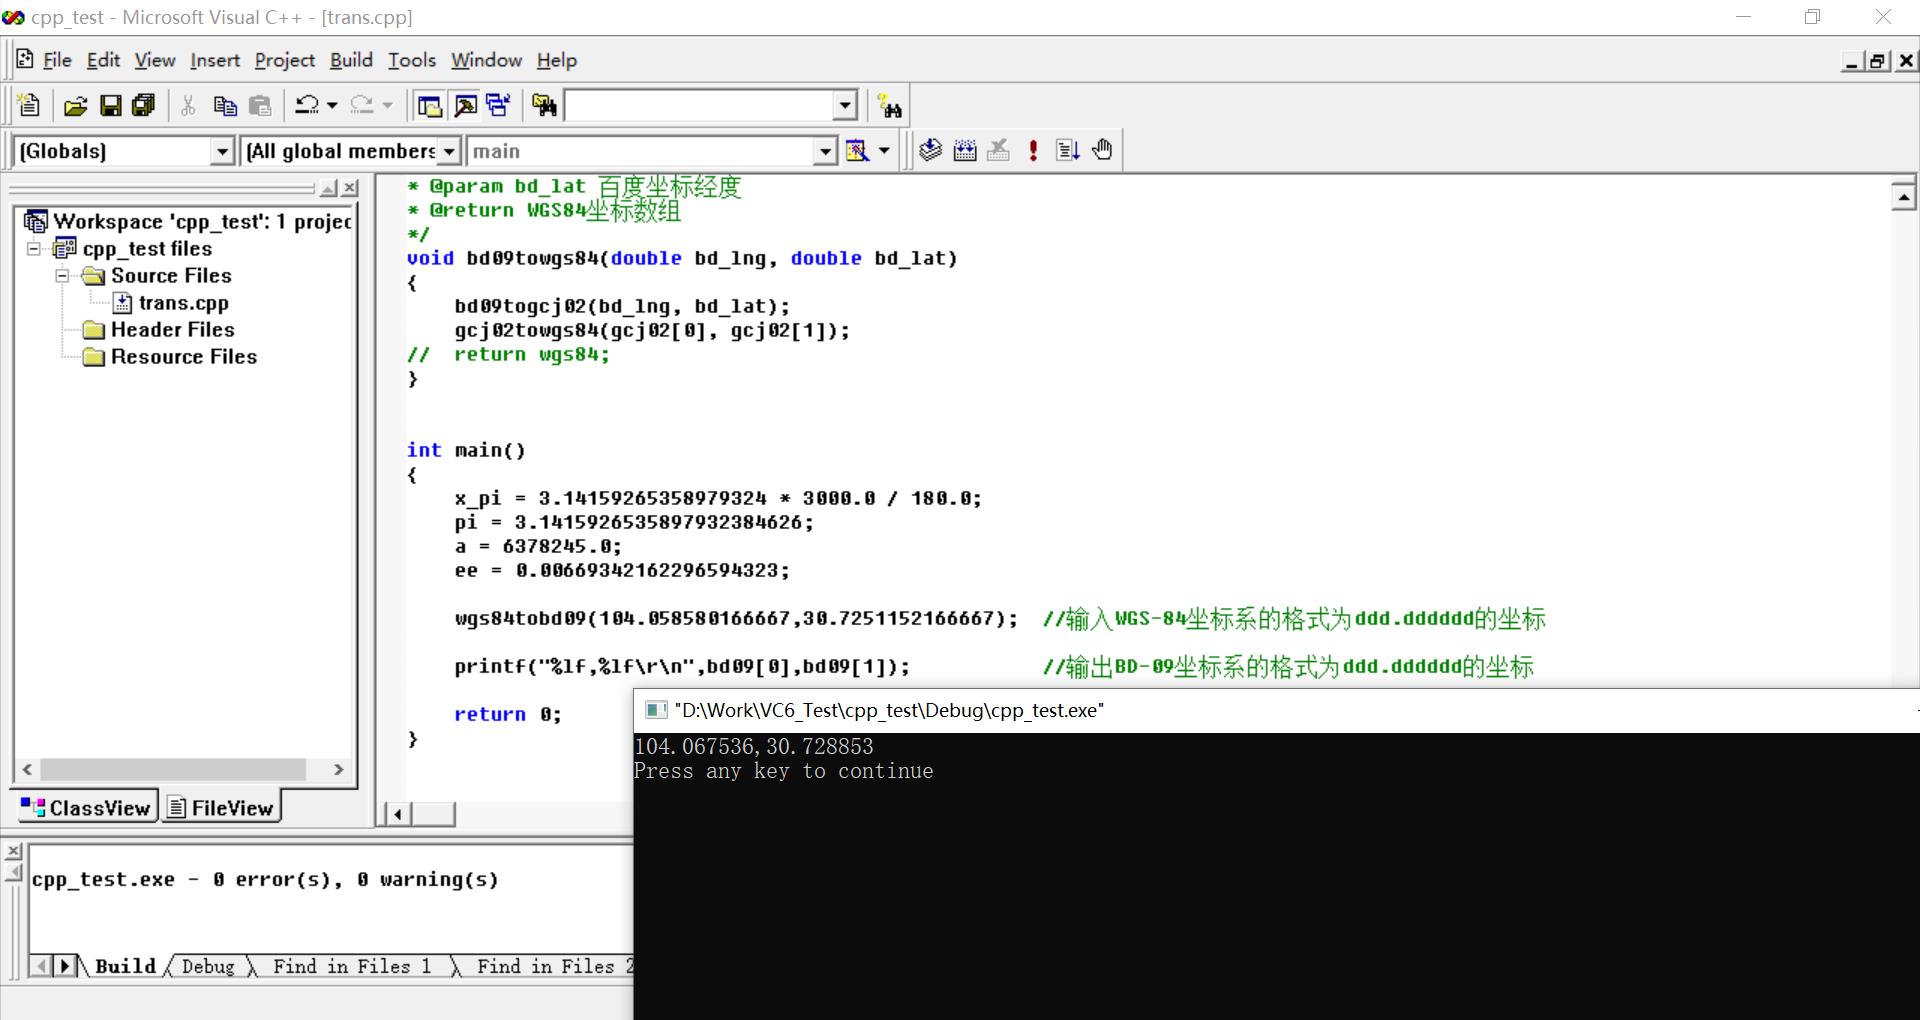Click the Save All icon
The height and width of the screenshot is (1020, 1920).
click(x=144, y=105)
